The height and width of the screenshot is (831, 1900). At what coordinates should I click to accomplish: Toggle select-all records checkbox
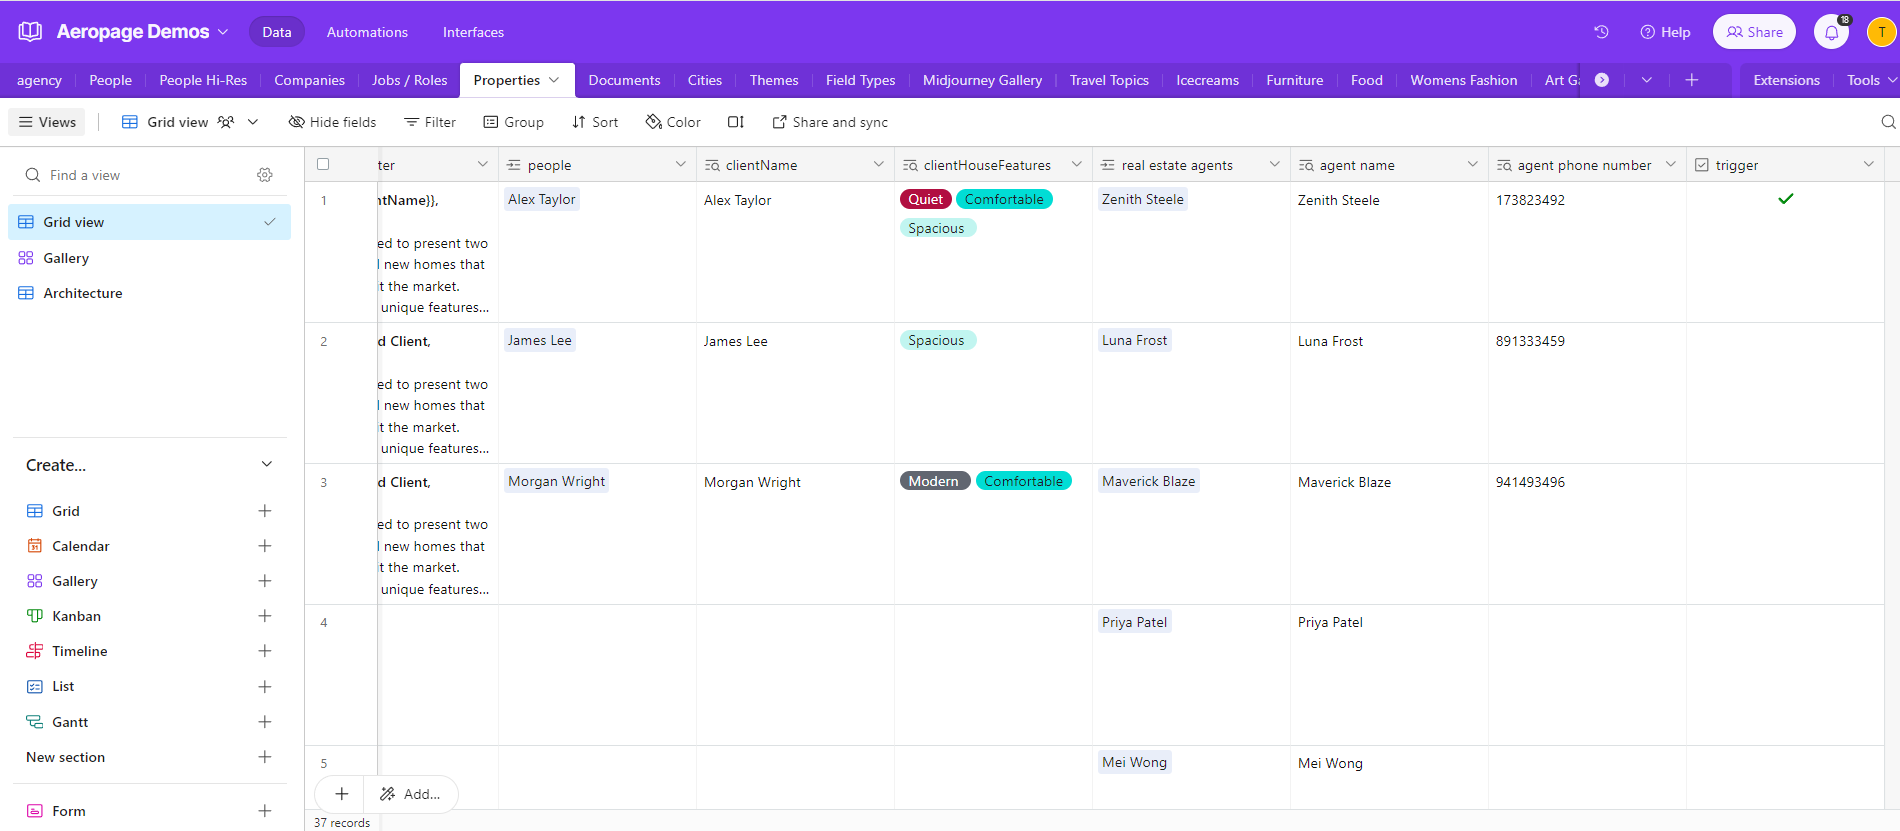[323, 164]
